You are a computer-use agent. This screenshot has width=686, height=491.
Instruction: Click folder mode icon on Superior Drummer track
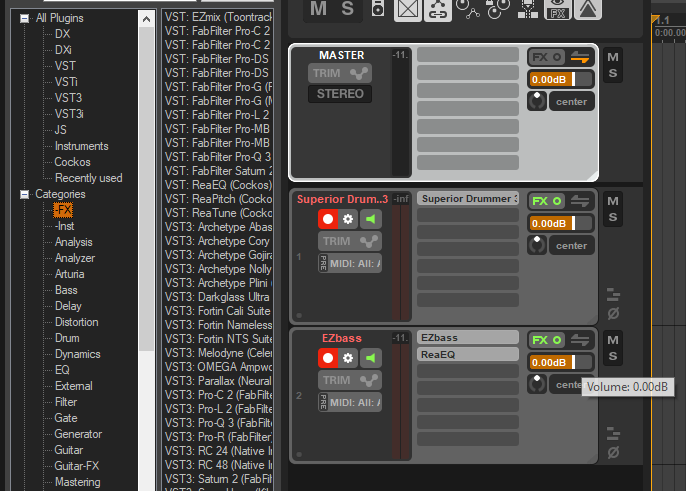pos(613,295)
